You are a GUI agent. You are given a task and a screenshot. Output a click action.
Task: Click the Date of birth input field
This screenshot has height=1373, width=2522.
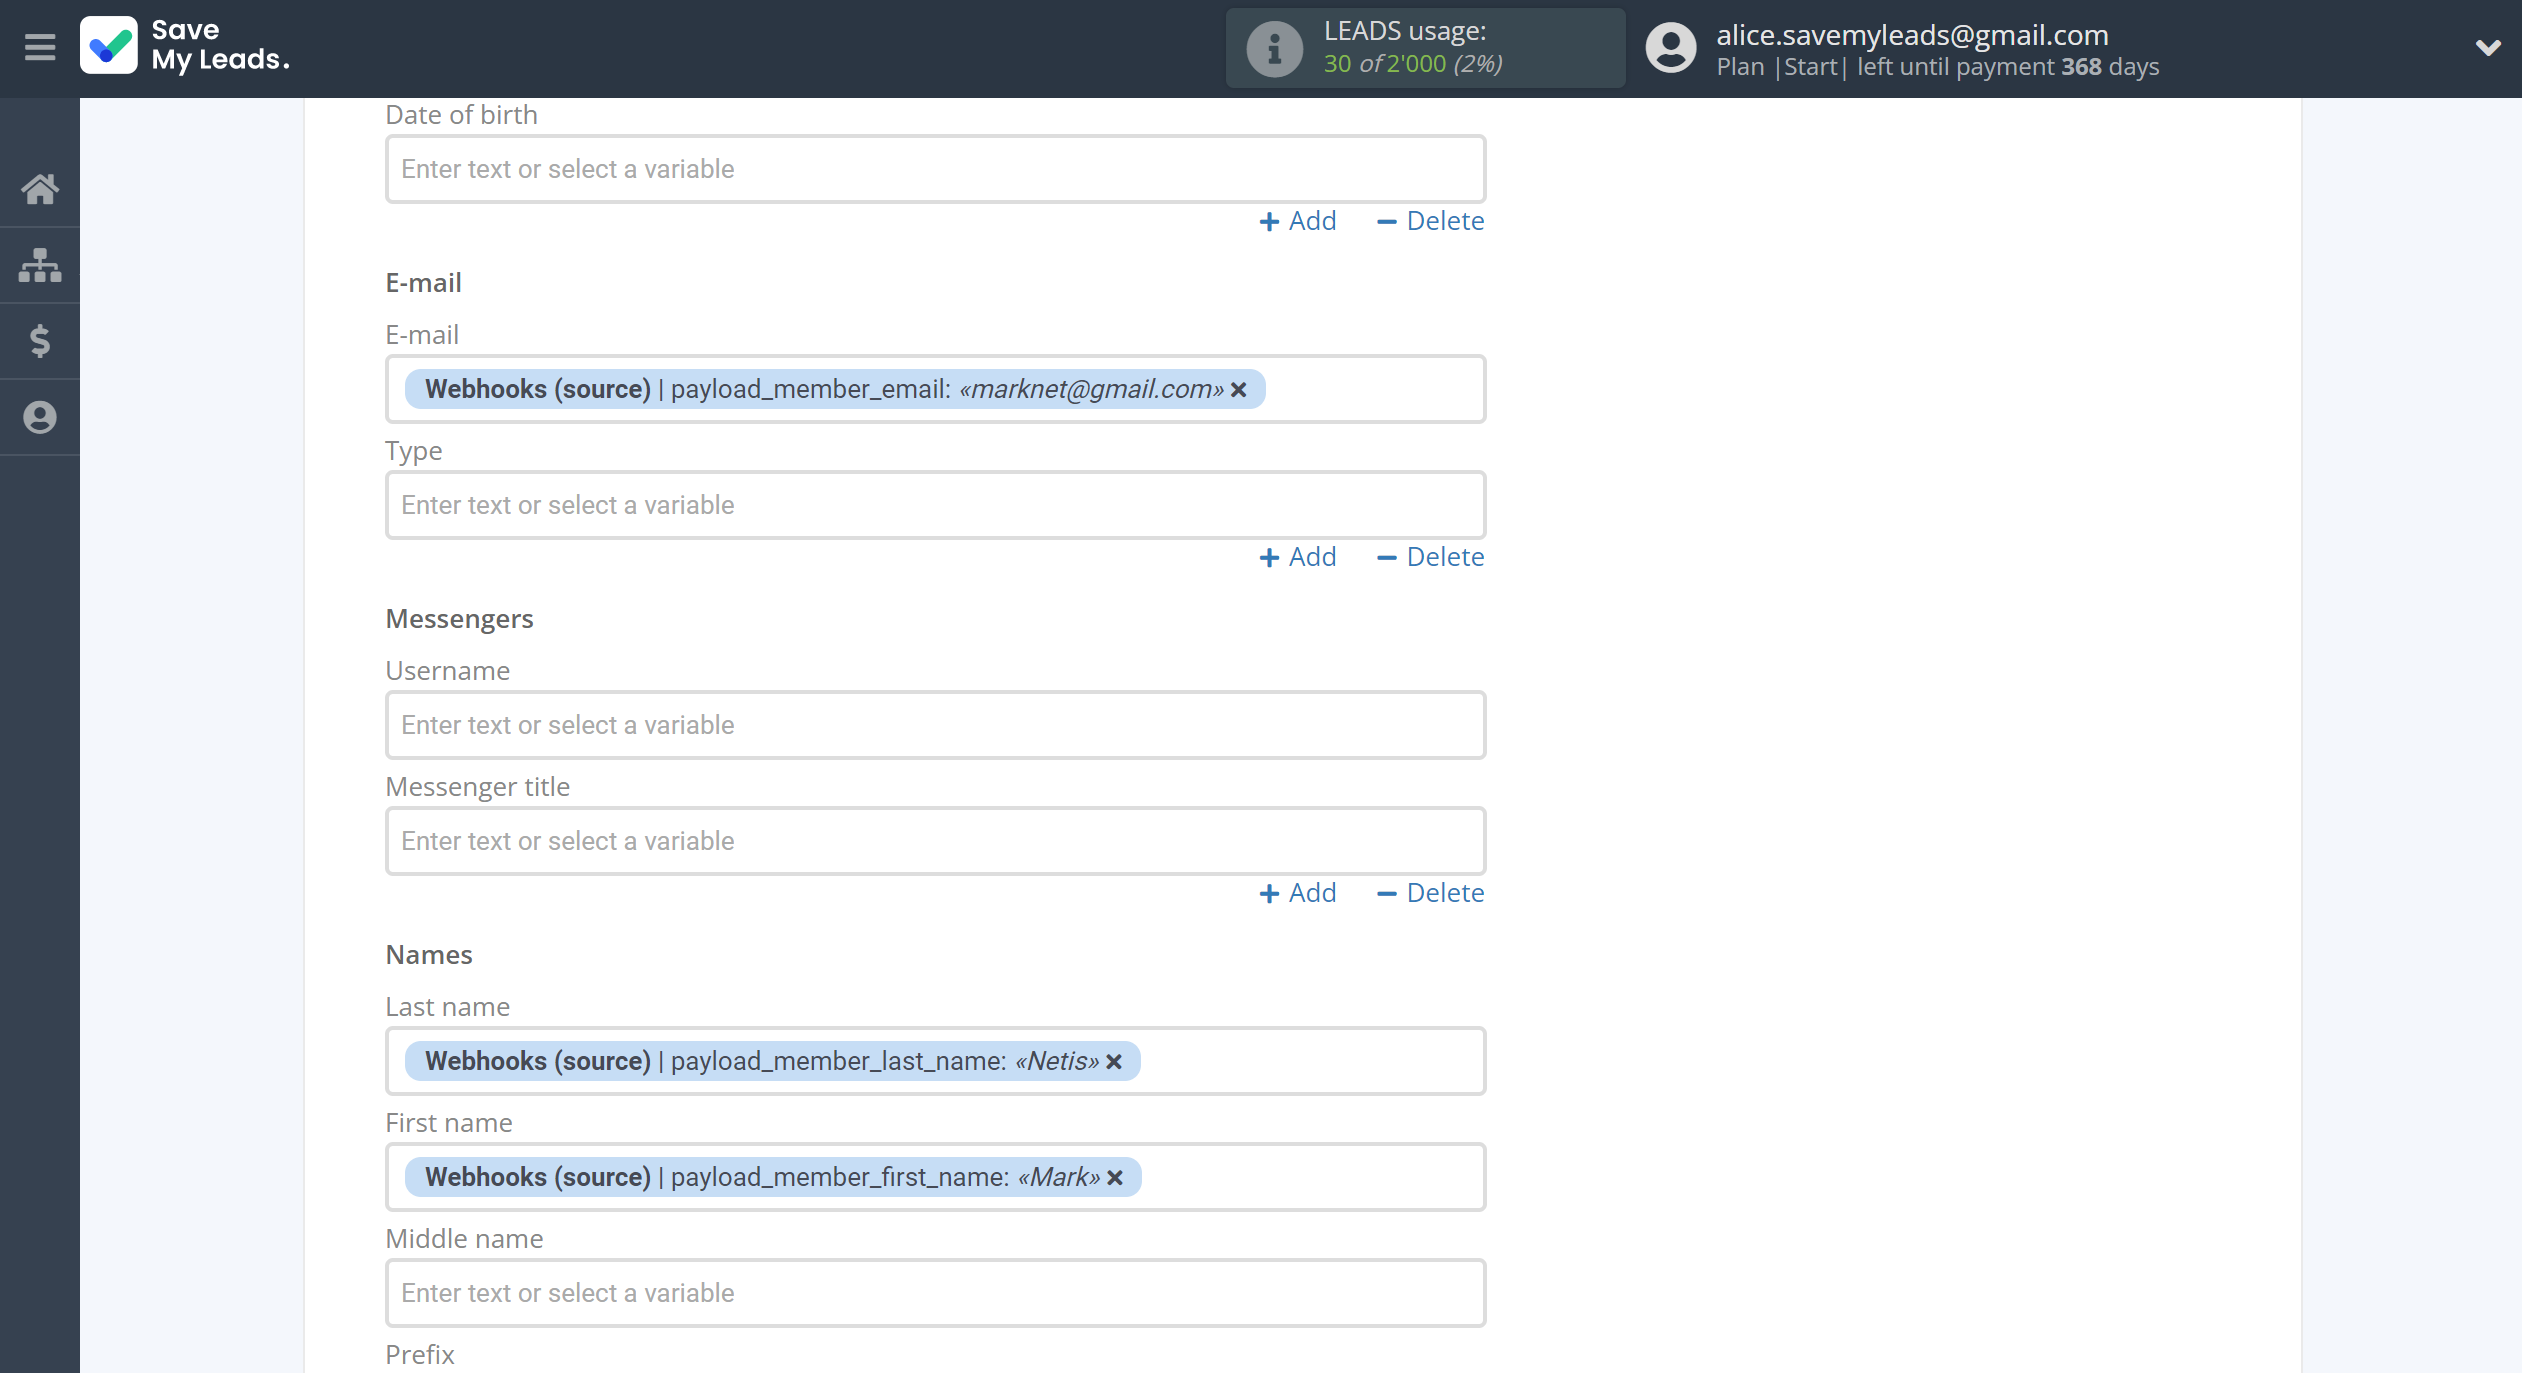click(x=935, y=169)
